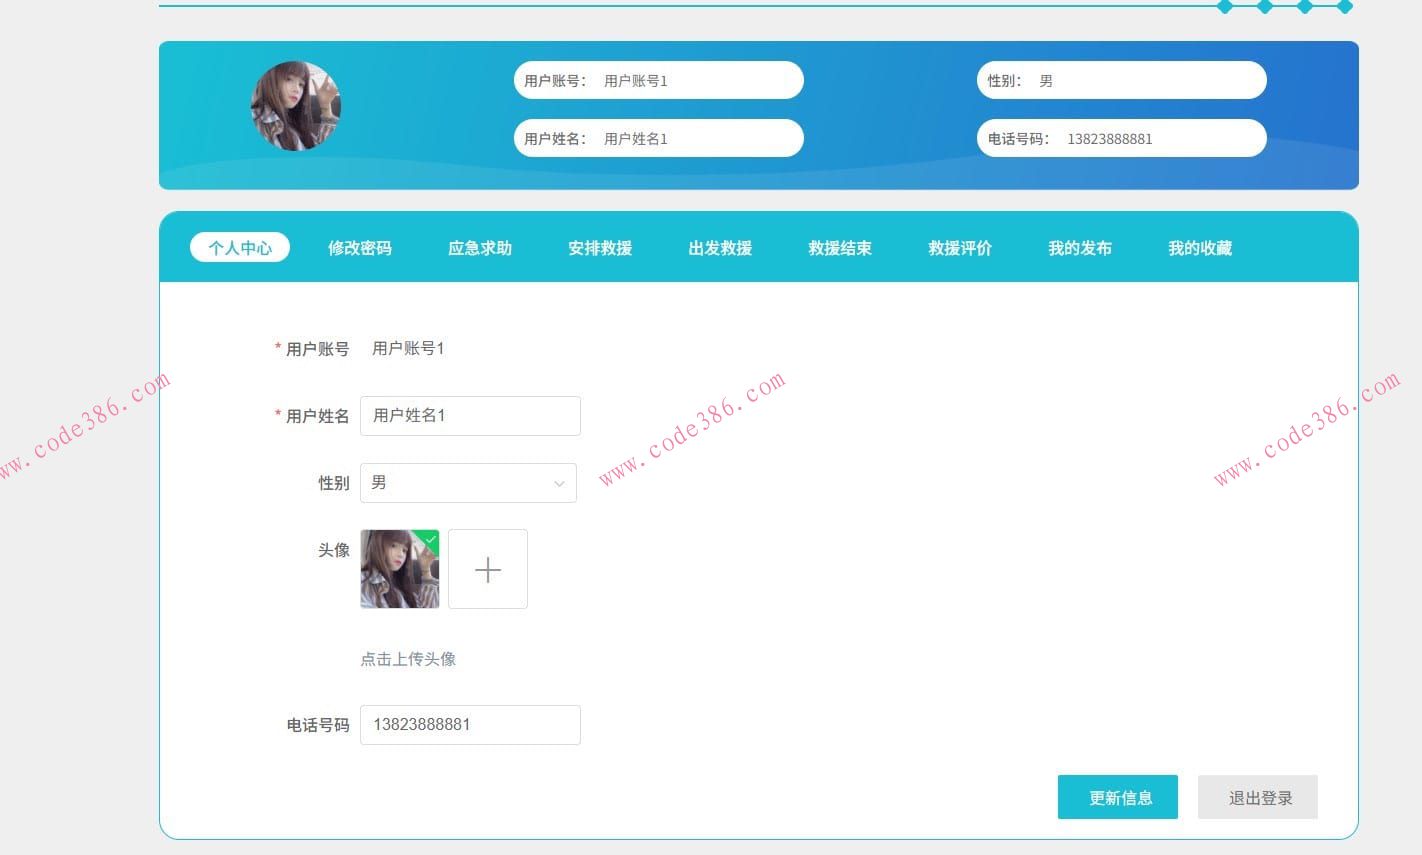Click the 点击上传头像 link

click(x=408, y=659)
